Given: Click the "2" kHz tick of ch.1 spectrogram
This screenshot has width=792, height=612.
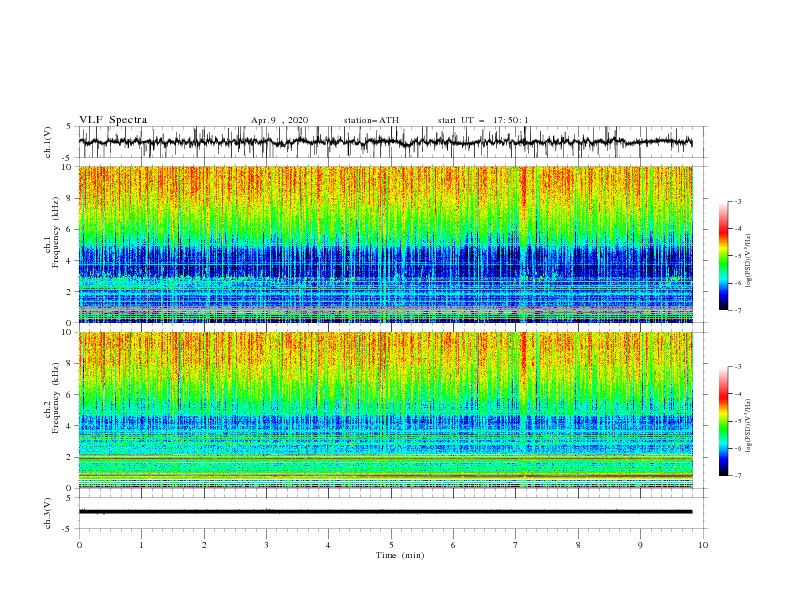Looking at the screenshot, I should 71,292.
